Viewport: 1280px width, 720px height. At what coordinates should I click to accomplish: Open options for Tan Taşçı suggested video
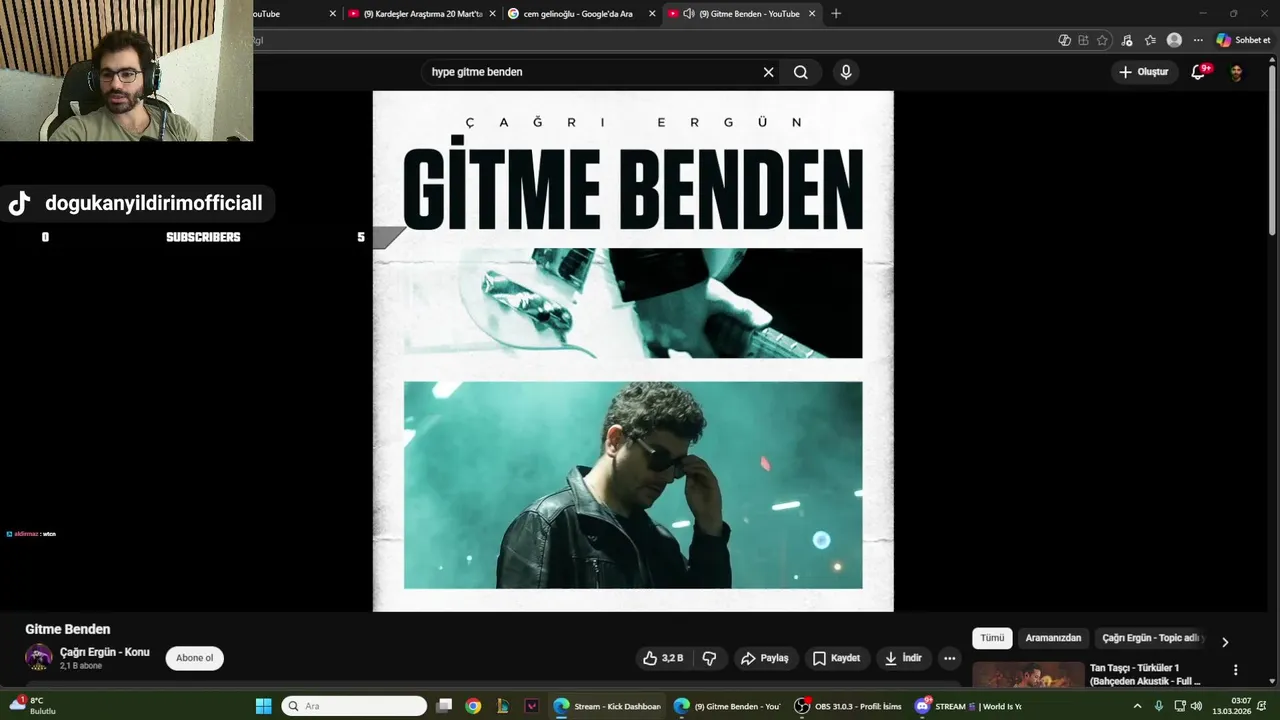(x=1235, y=670)
